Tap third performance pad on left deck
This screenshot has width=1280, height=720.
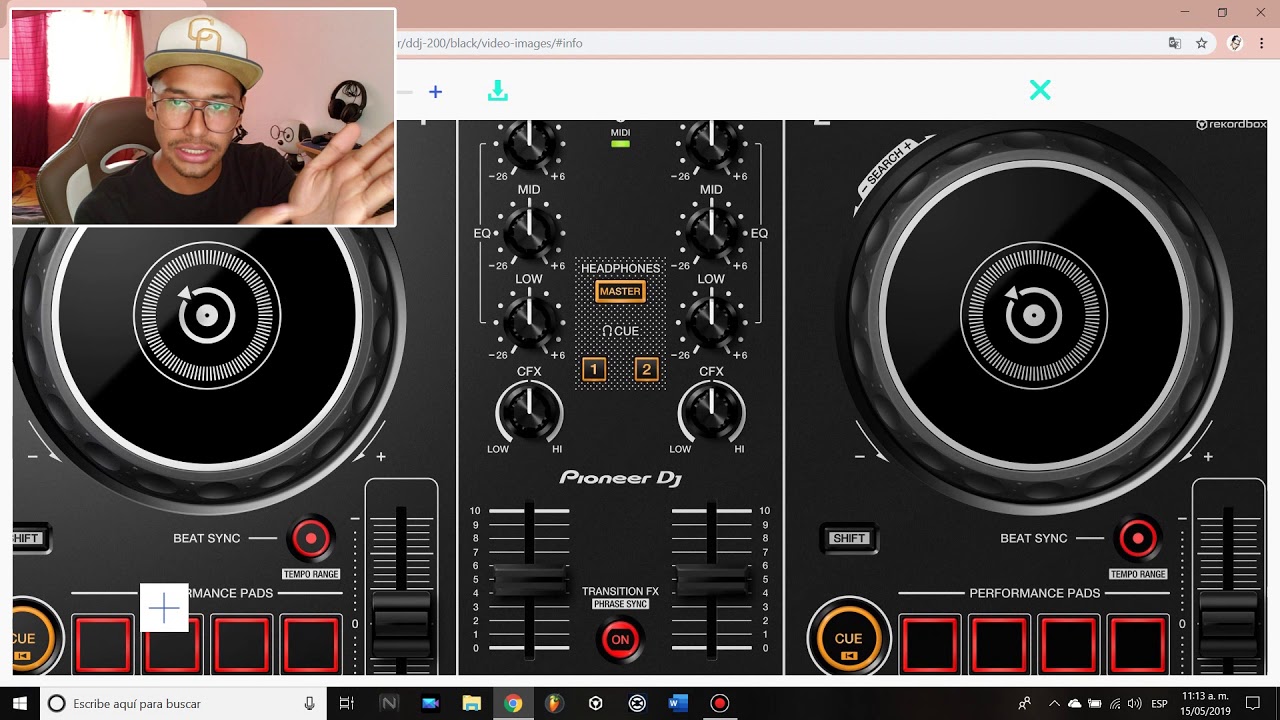pos(241,645)
